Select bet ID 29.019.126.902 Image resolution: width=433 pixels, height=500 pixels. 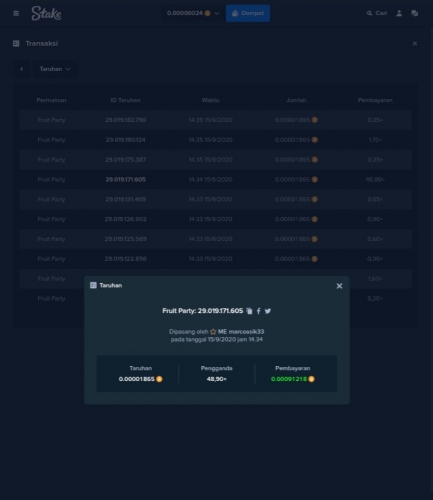(126, 219)
